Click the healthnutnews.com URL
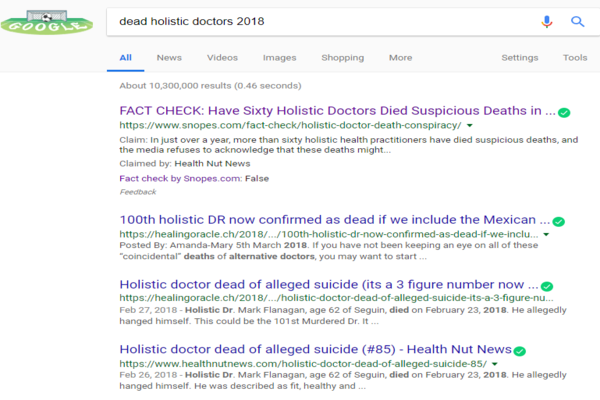The height and width of the screenshot is (400, 600). pos(303,364)
